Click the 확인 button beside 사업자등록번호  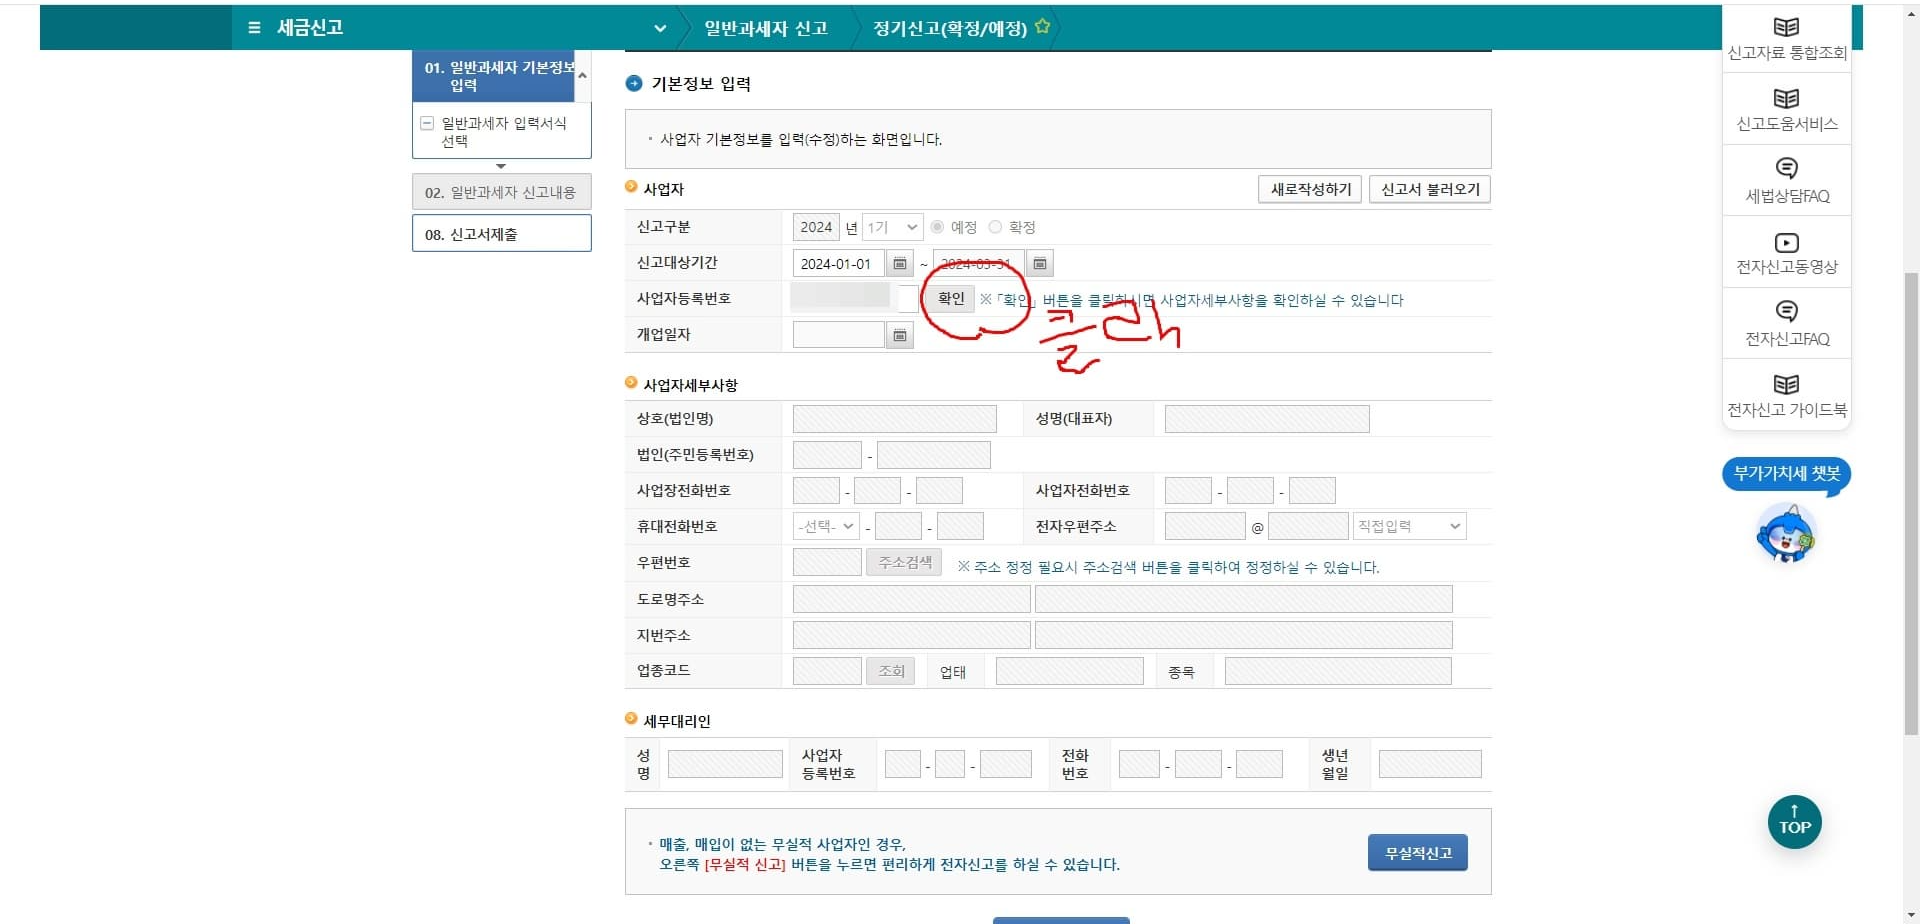950,298
